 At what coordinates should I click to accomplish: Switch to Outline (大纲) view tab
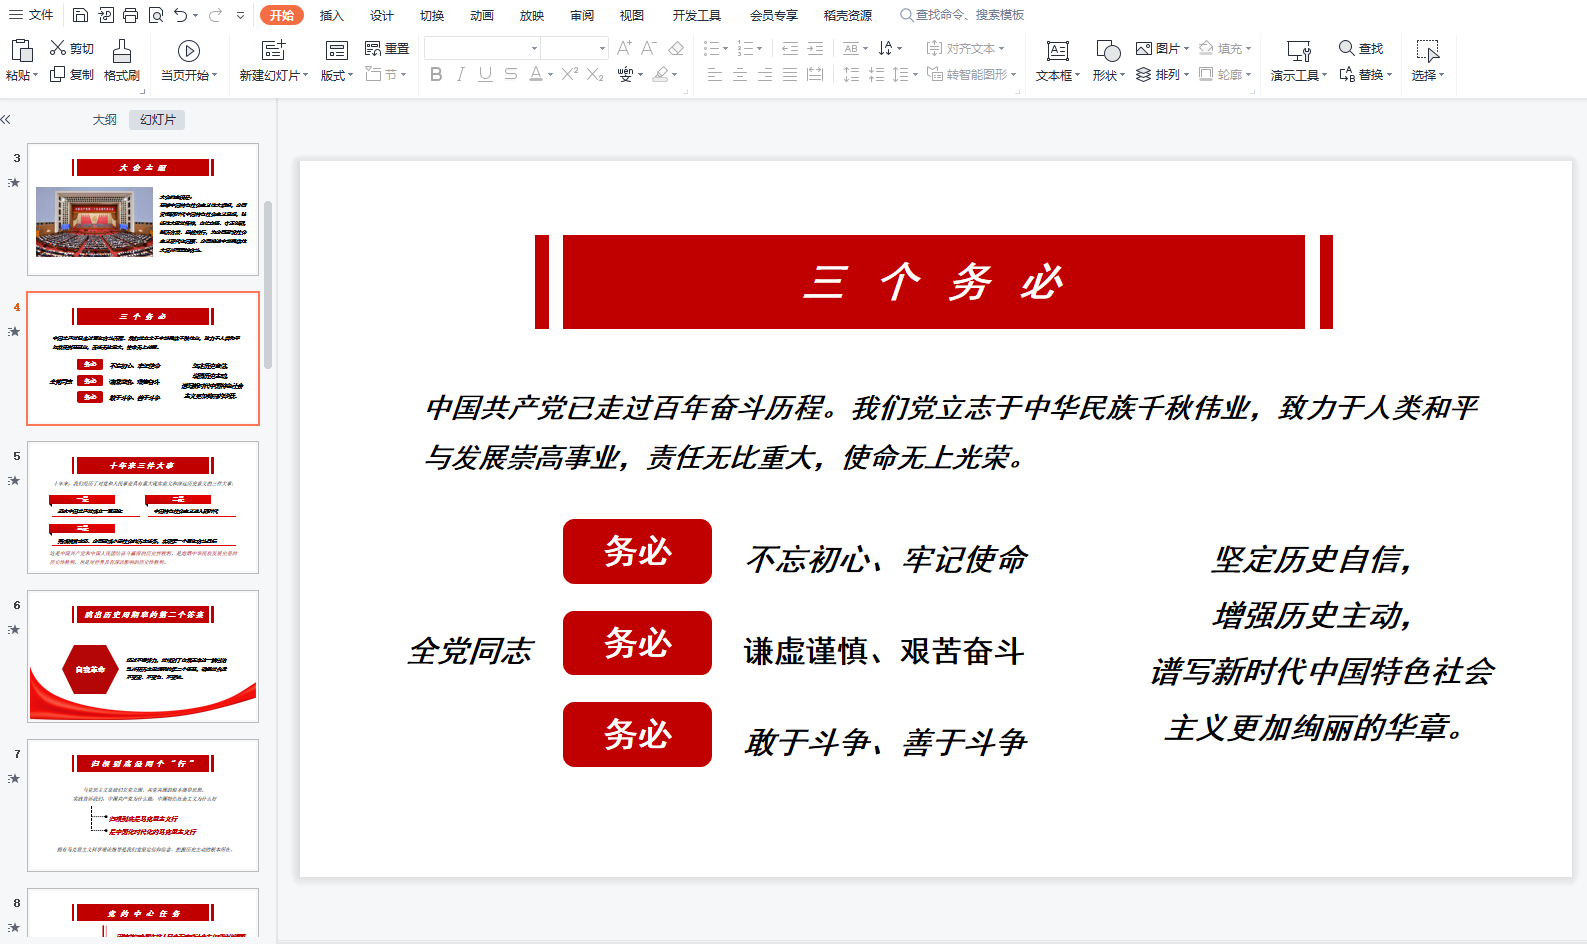(105, 120)
